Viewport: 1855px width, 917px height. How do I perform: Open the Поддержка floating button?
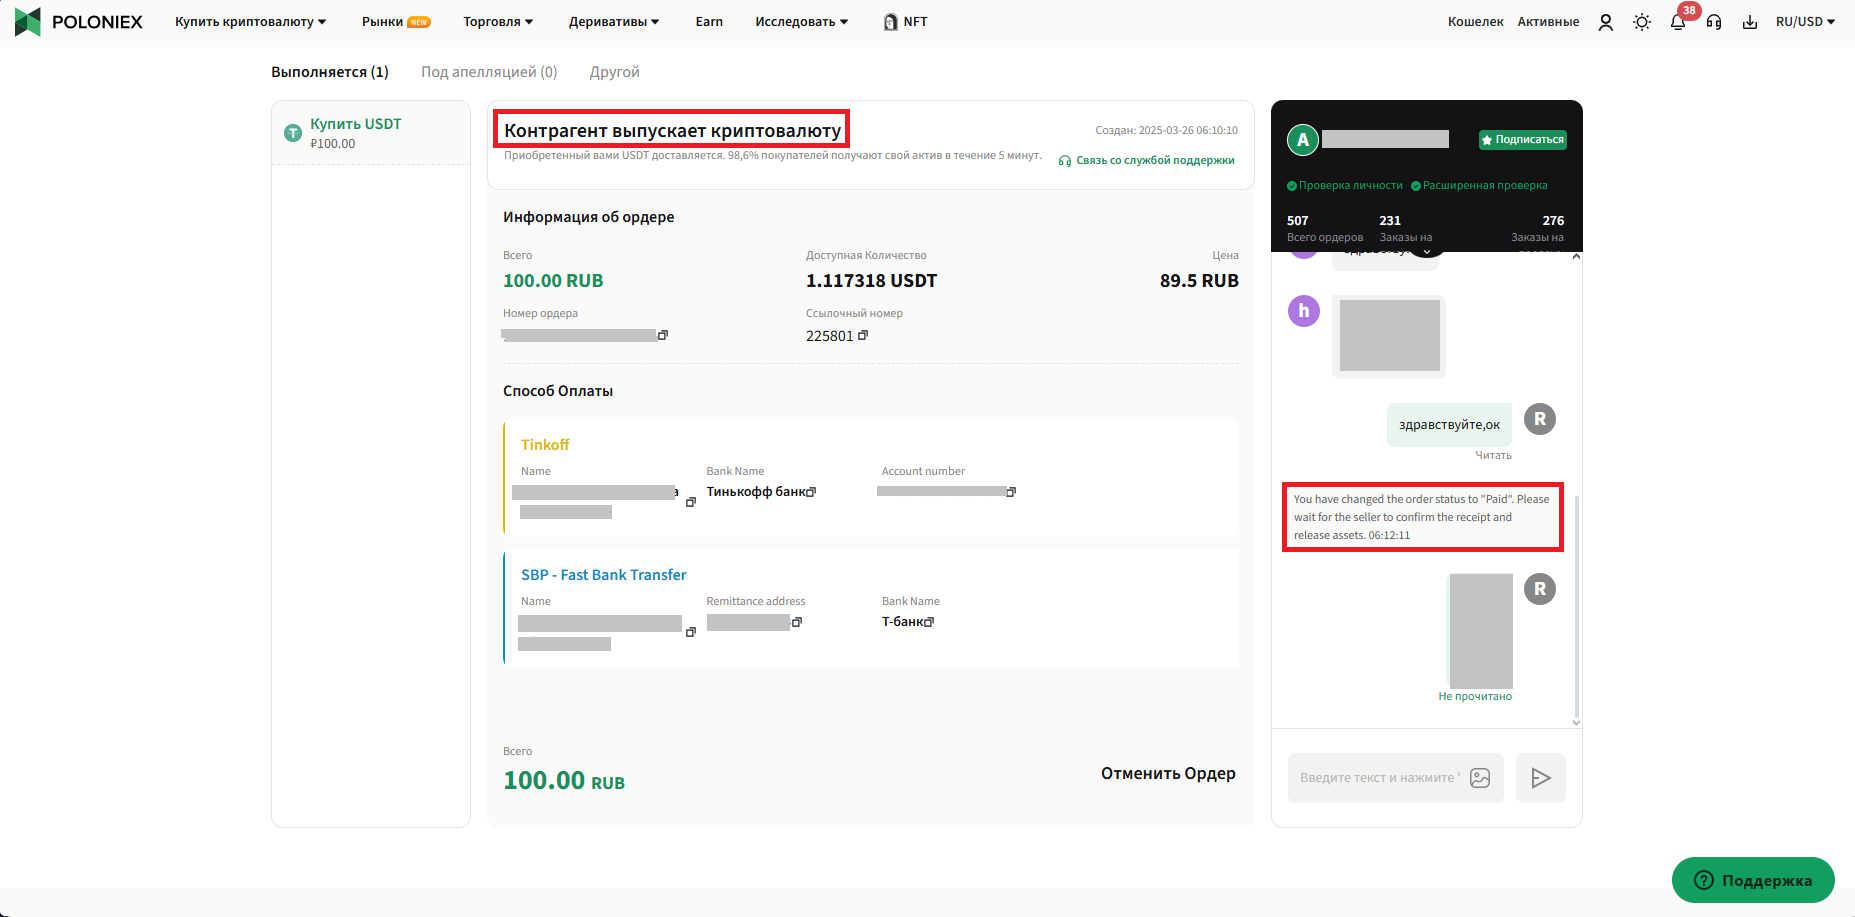coord(1753,880)
